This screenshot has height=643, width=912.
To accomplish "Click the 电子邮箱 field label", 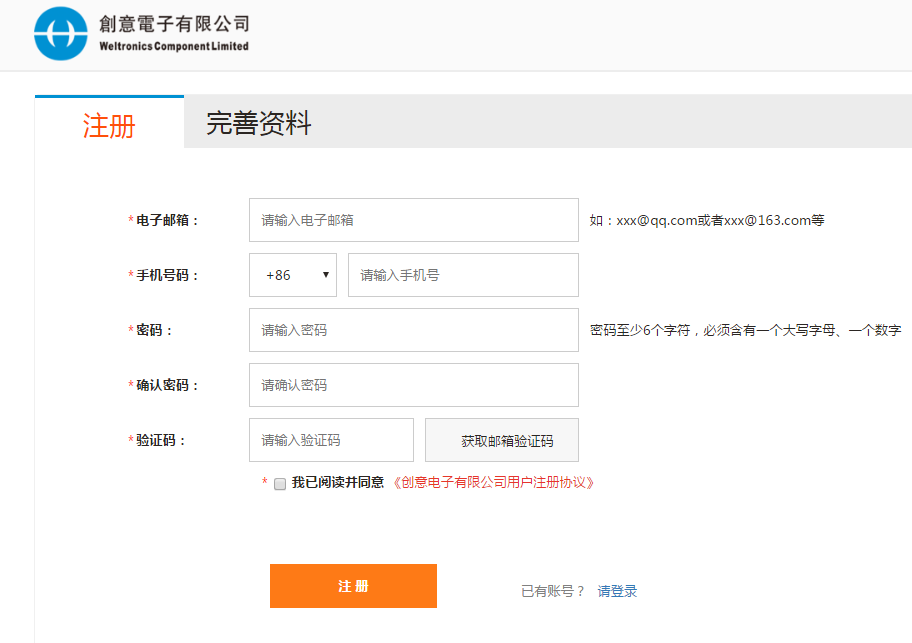I will click(167, 220).
